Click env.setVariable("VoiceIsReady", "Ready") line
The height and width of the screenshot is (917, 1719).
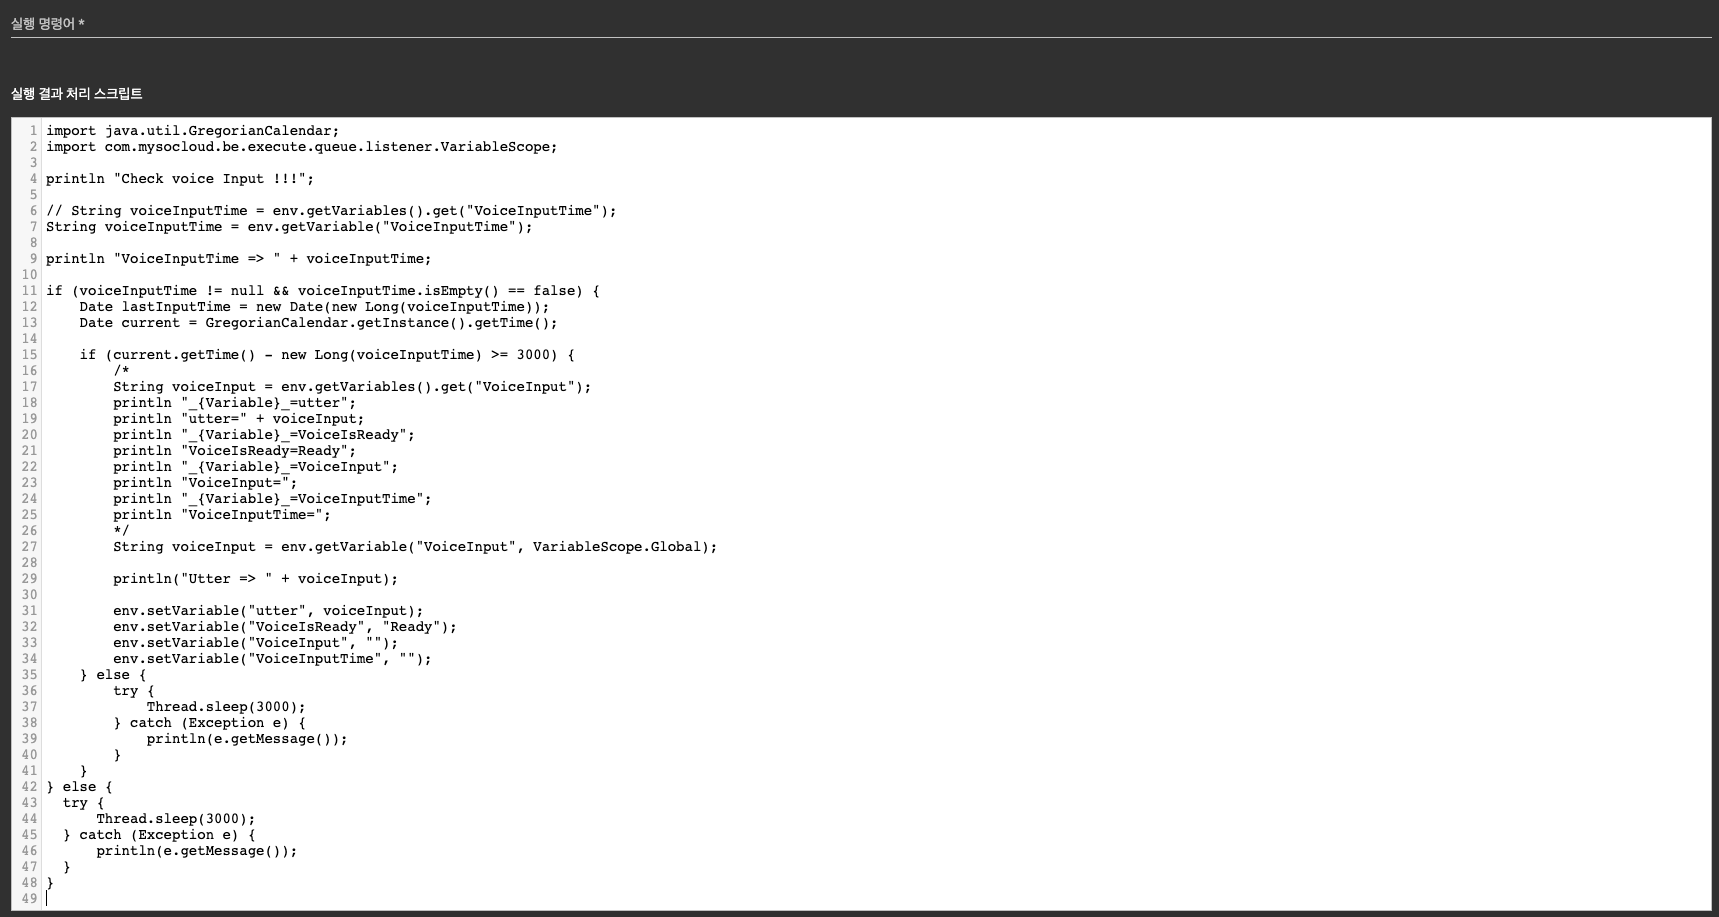pyautogui.click(x=285, y=627)
